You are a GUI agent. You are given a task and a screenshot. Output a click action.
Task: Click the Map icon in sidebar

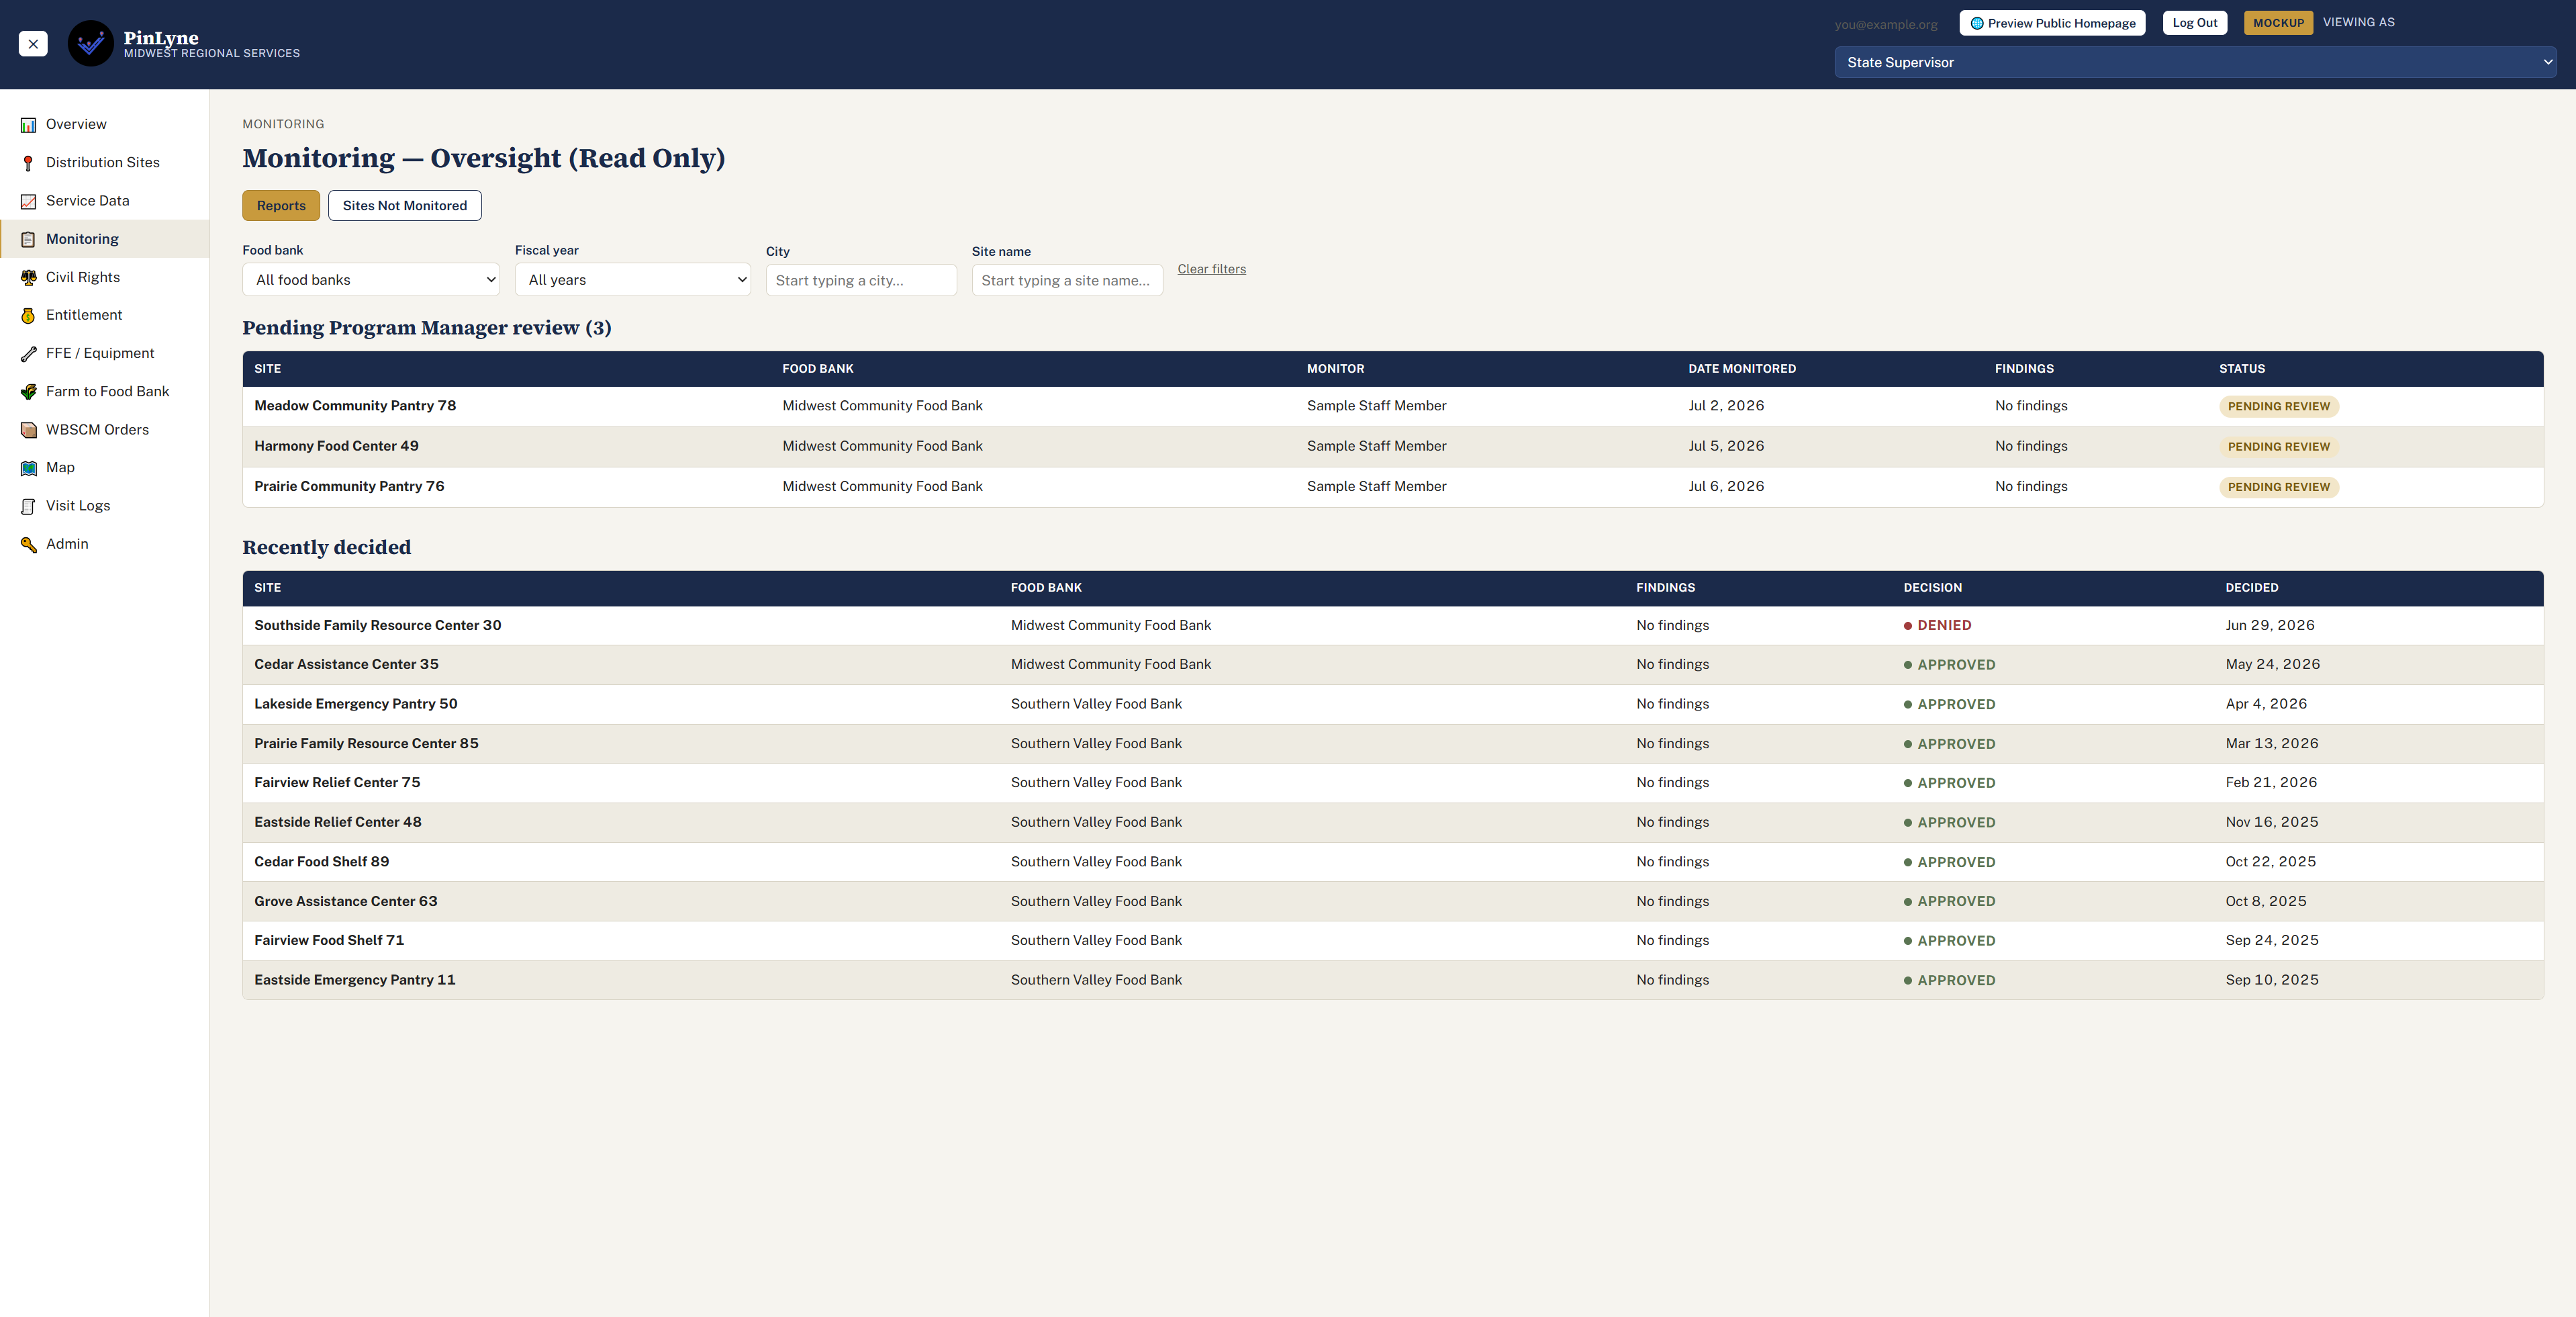pyautogui.click(x=28, y=468)
